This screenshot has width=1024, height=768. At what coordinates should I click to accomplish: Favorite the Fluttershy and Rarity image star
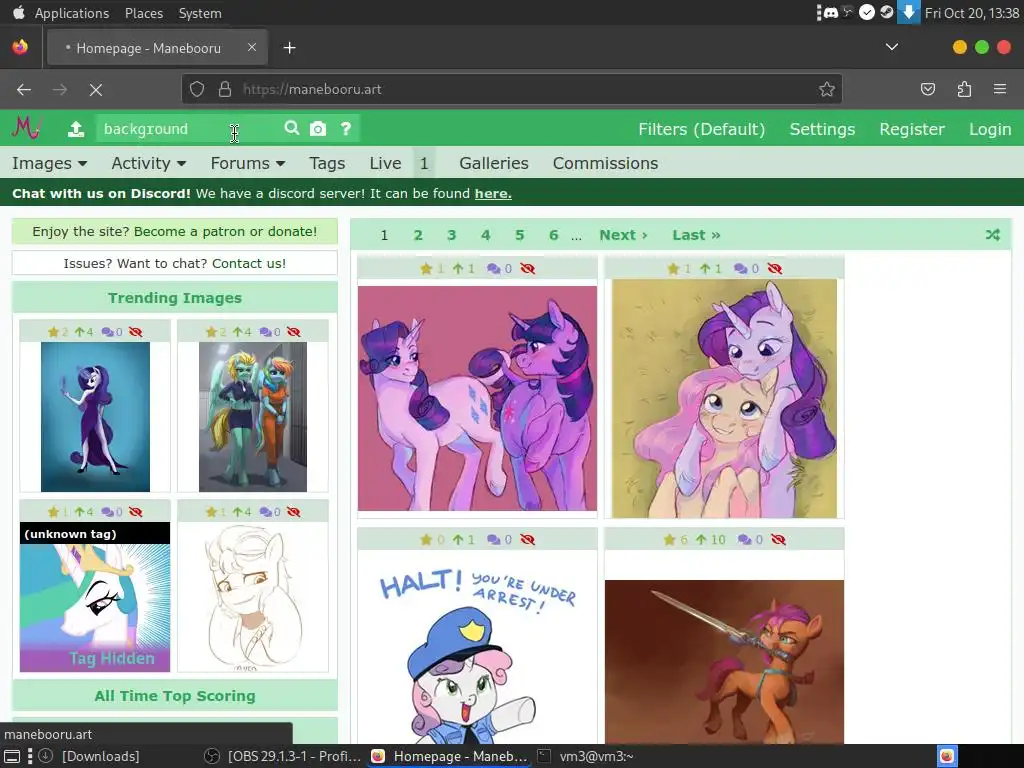point(673,268)
